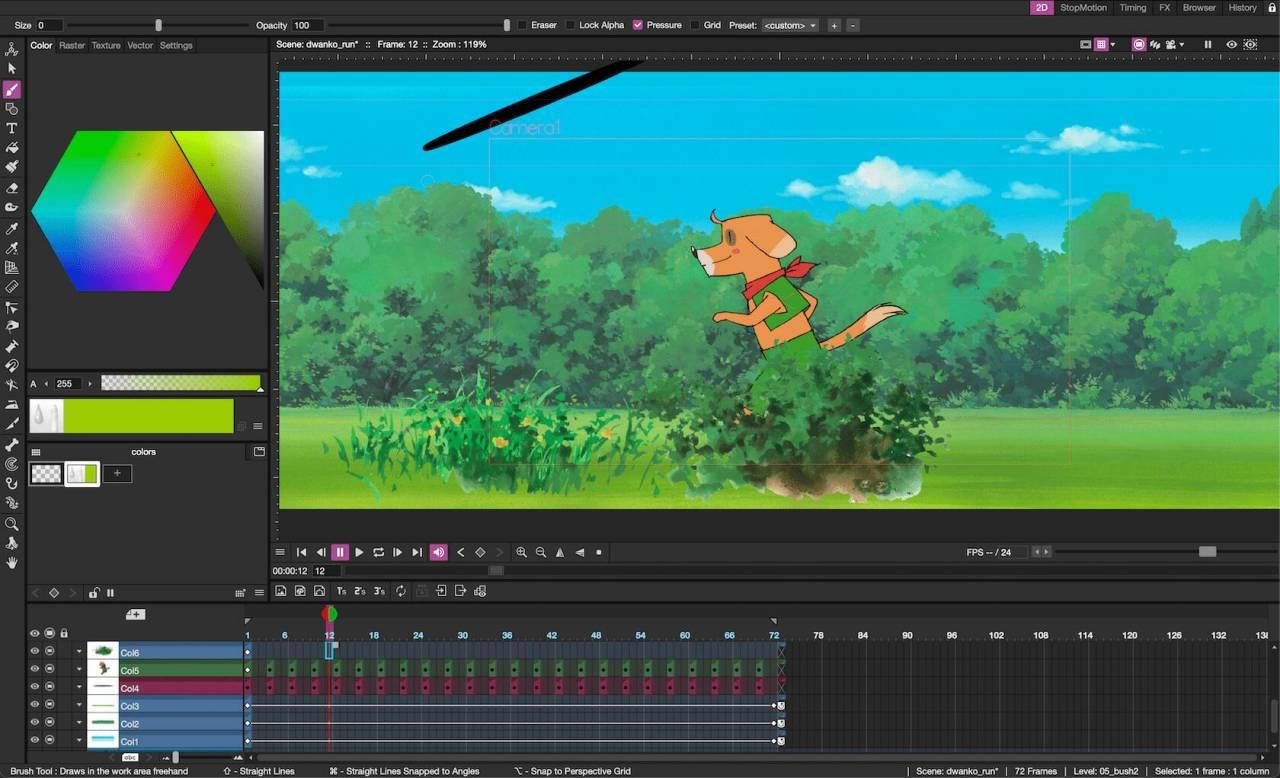This screenshot has width=1280, height=778.
Task: Select the Type tool
Action: coord(12,128)
